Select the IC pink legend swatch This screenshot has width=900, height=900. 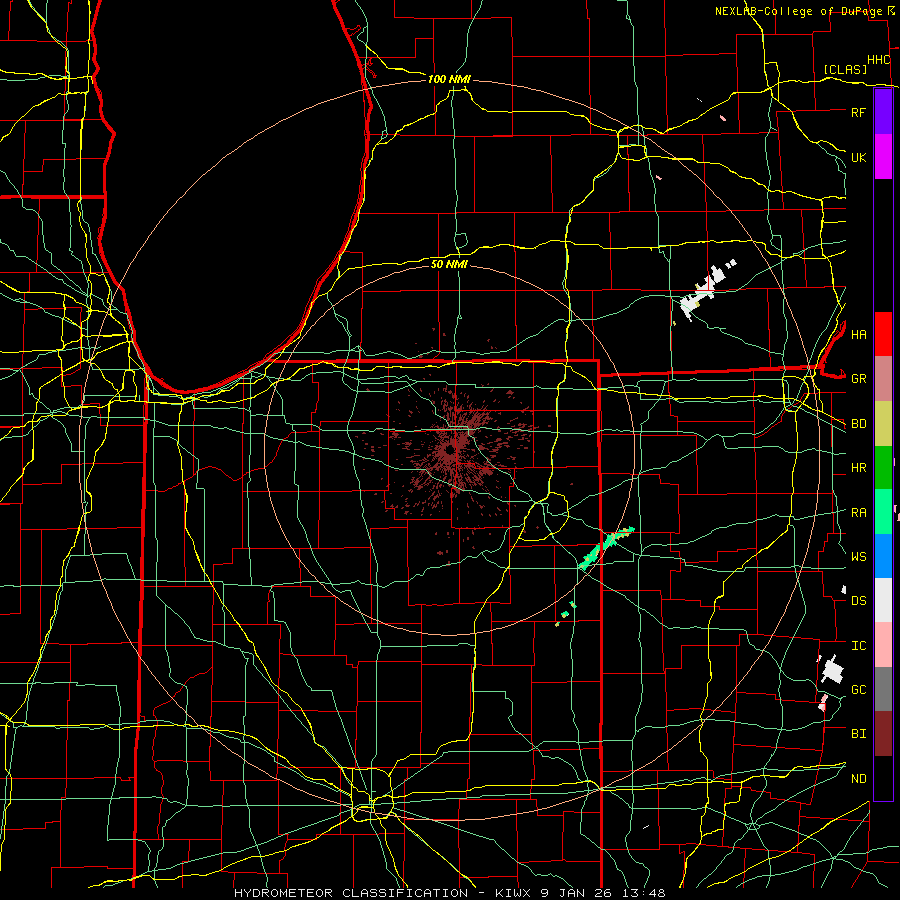pos(883,645)
